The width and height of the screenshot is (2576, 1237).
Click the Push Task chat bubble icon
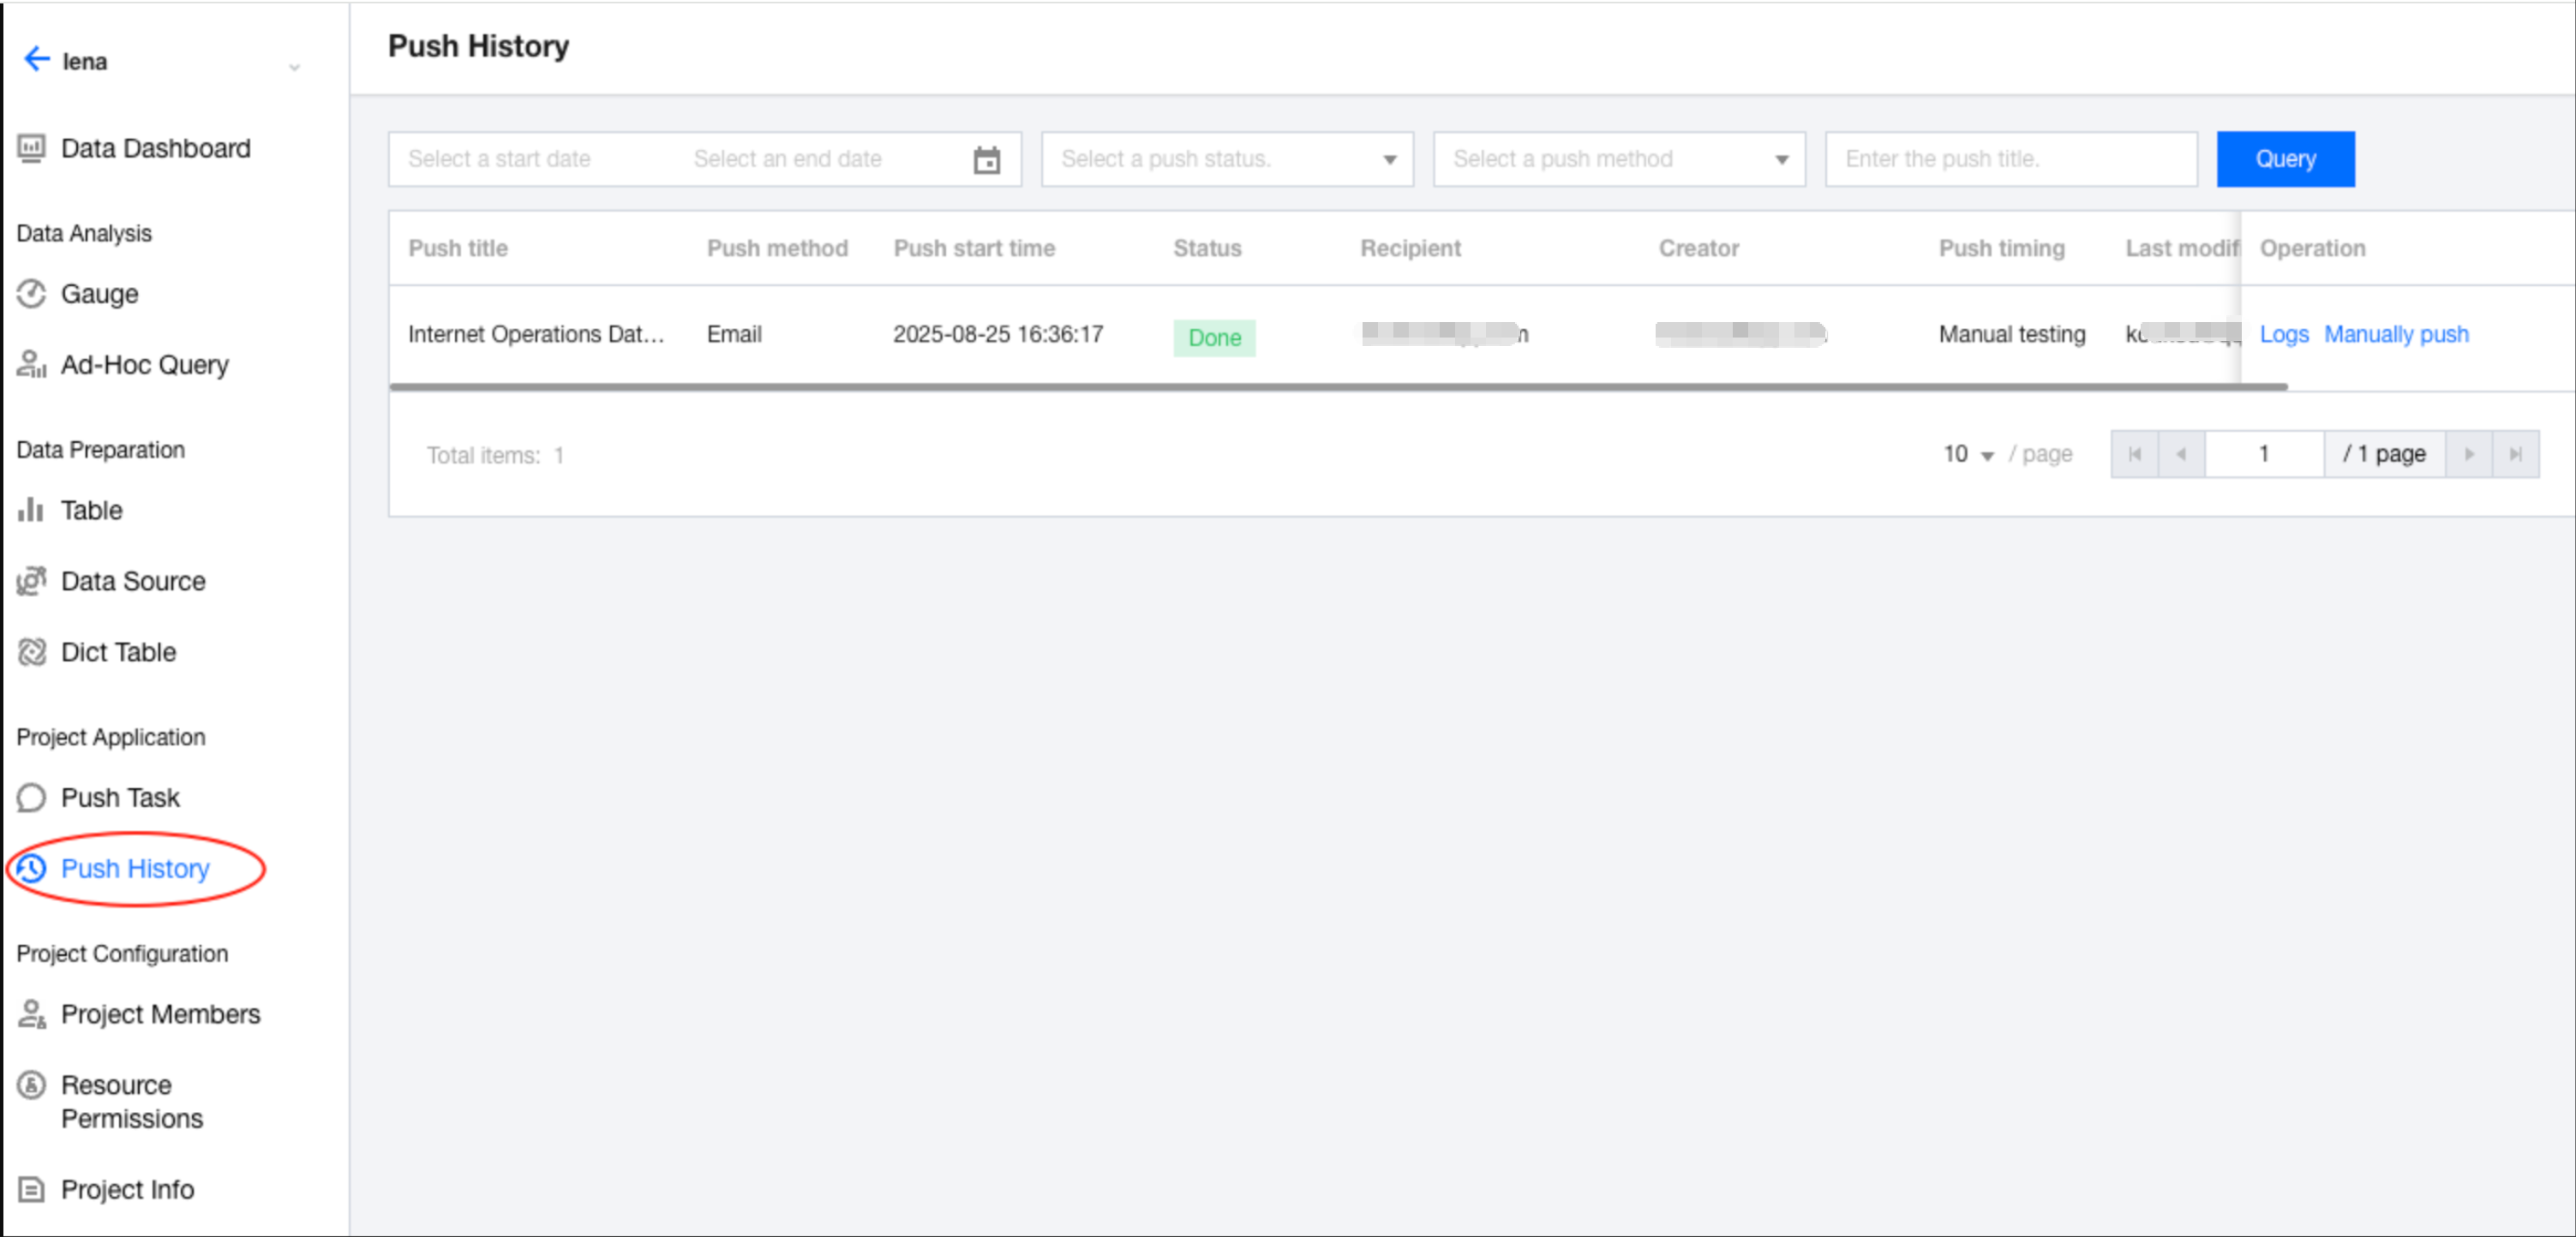coord(31,798)
